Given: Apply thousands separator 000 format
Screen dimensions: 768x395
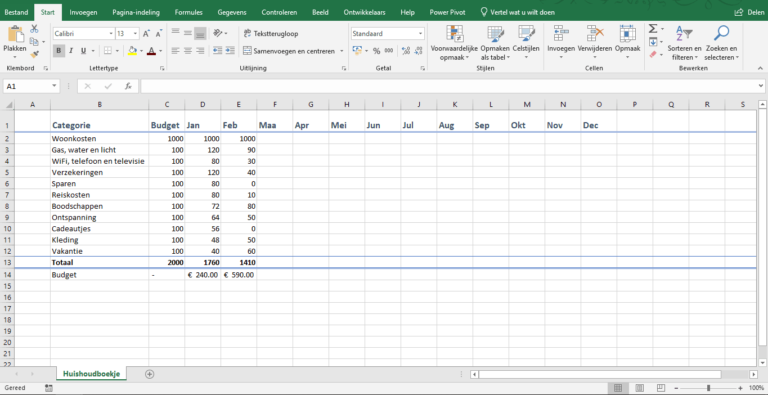Looking at the screenshot, I should 389,50.
